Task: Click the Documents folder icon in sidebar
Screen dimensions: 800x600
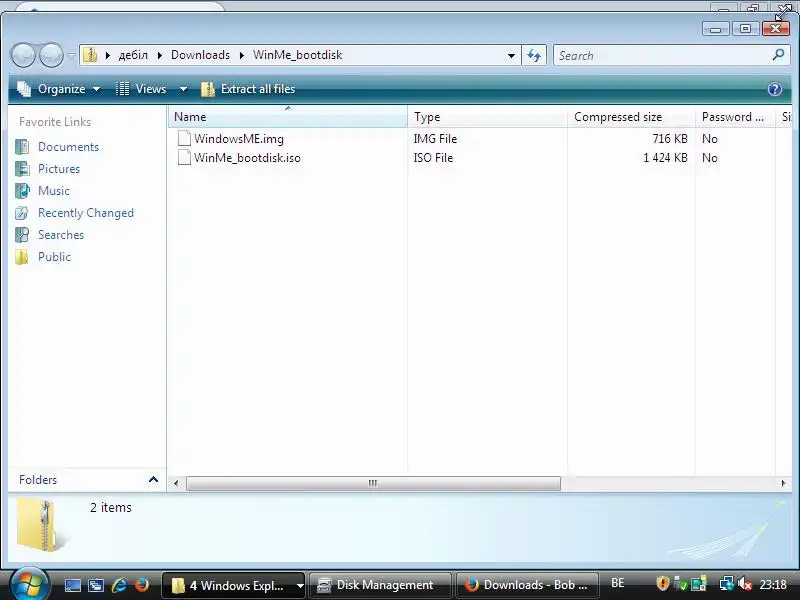Action: tap(22, 147)
